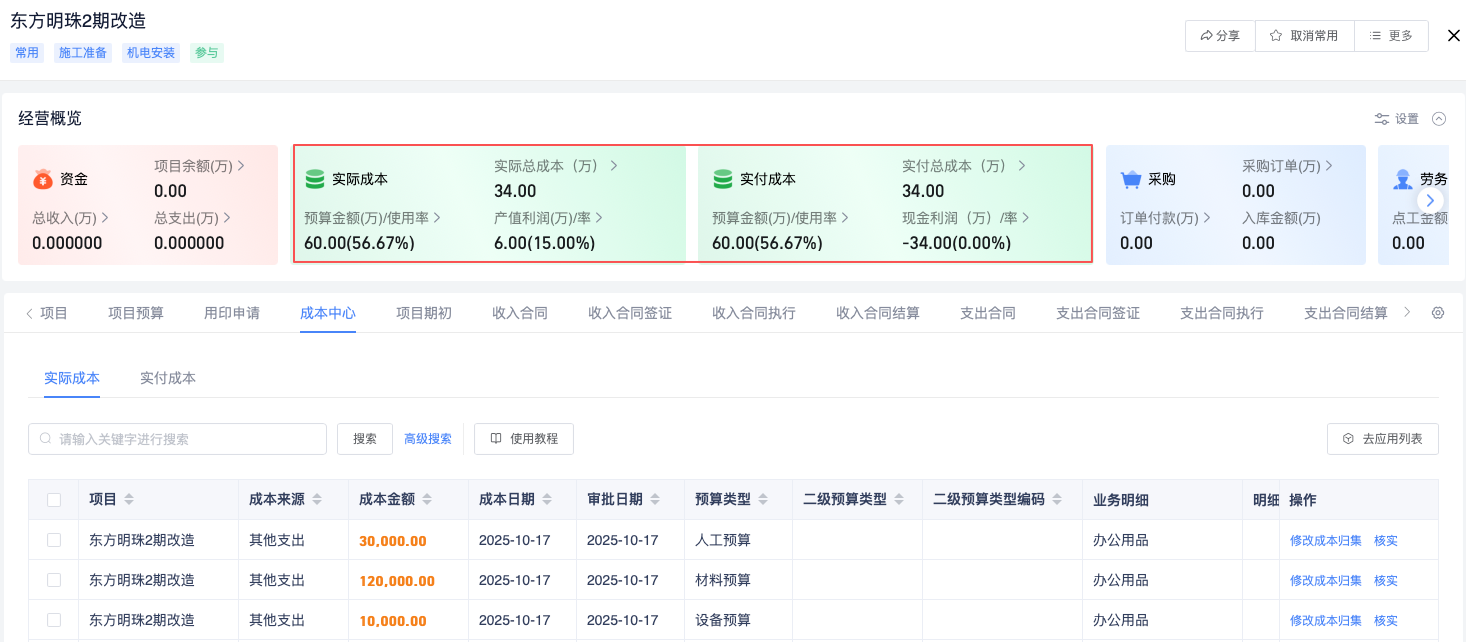This screenshot has height=642, width=1466.
Task: Toggle the select-all header checkbox
Action: (54, 500)
